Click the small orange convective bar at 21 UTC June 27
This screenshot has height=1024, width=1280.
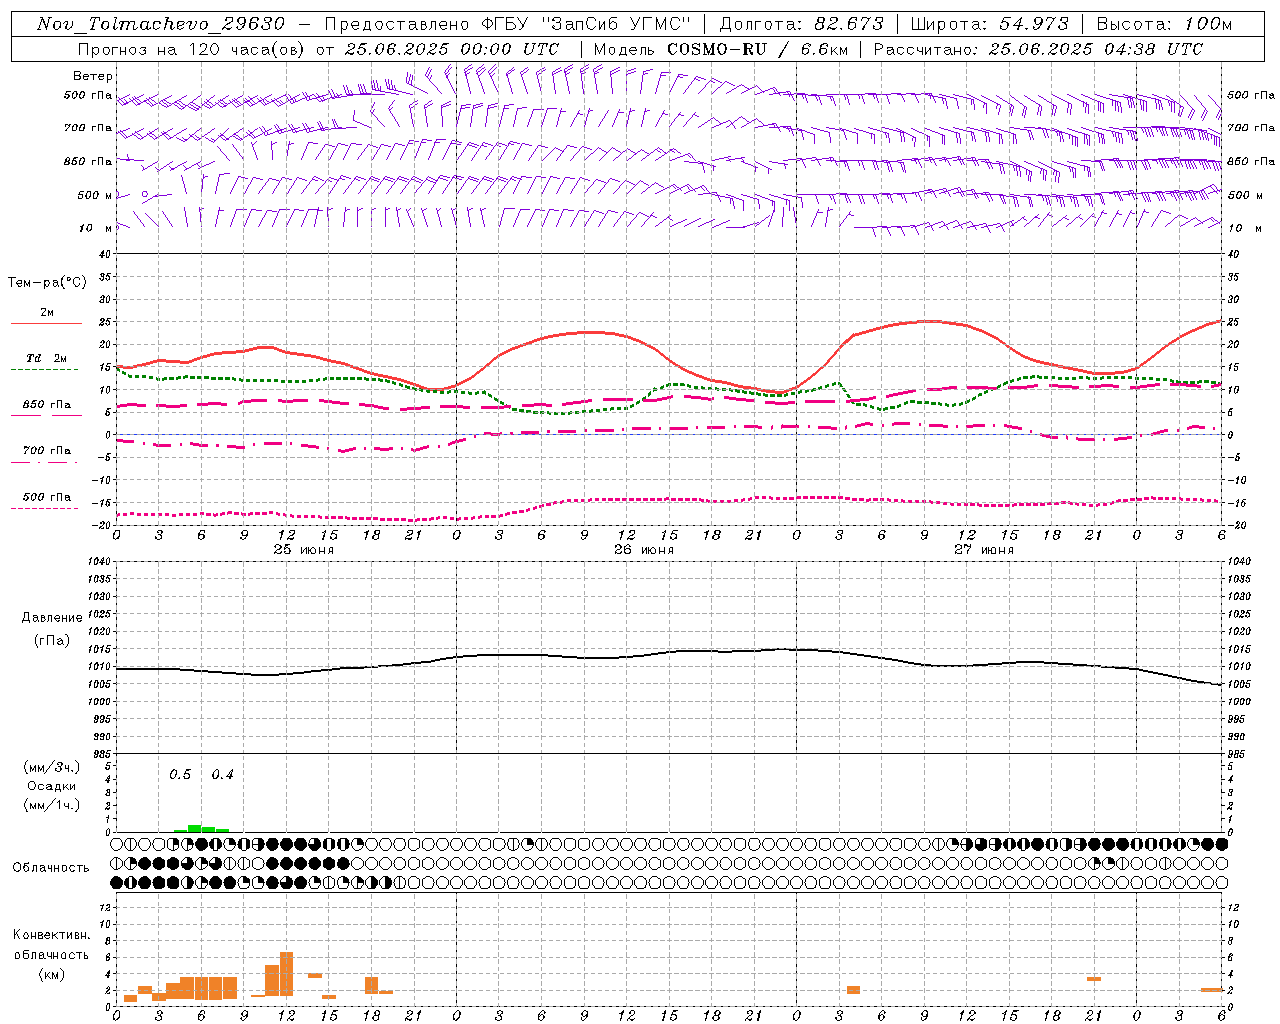tap(1094, 979)
